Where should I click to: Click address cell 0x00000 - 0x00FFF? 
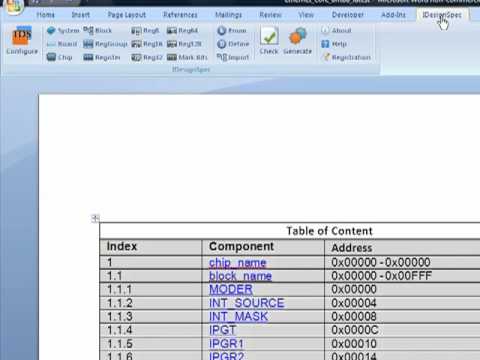click(x=381, y=276)
